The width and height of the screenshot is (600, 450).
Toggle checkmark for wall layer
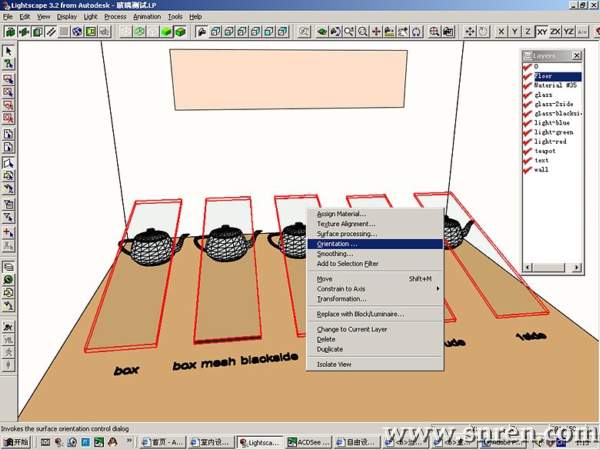click(x=527, y=170)
